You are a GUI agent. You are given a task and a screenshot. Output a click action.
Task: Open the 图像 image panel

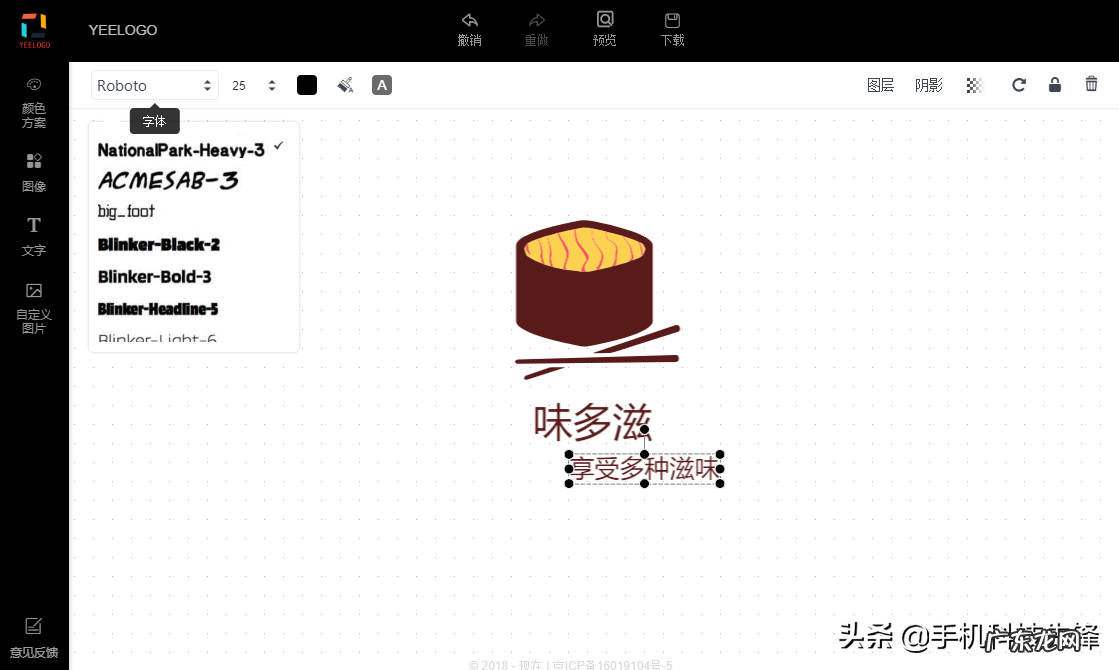(x=34, y=172)
